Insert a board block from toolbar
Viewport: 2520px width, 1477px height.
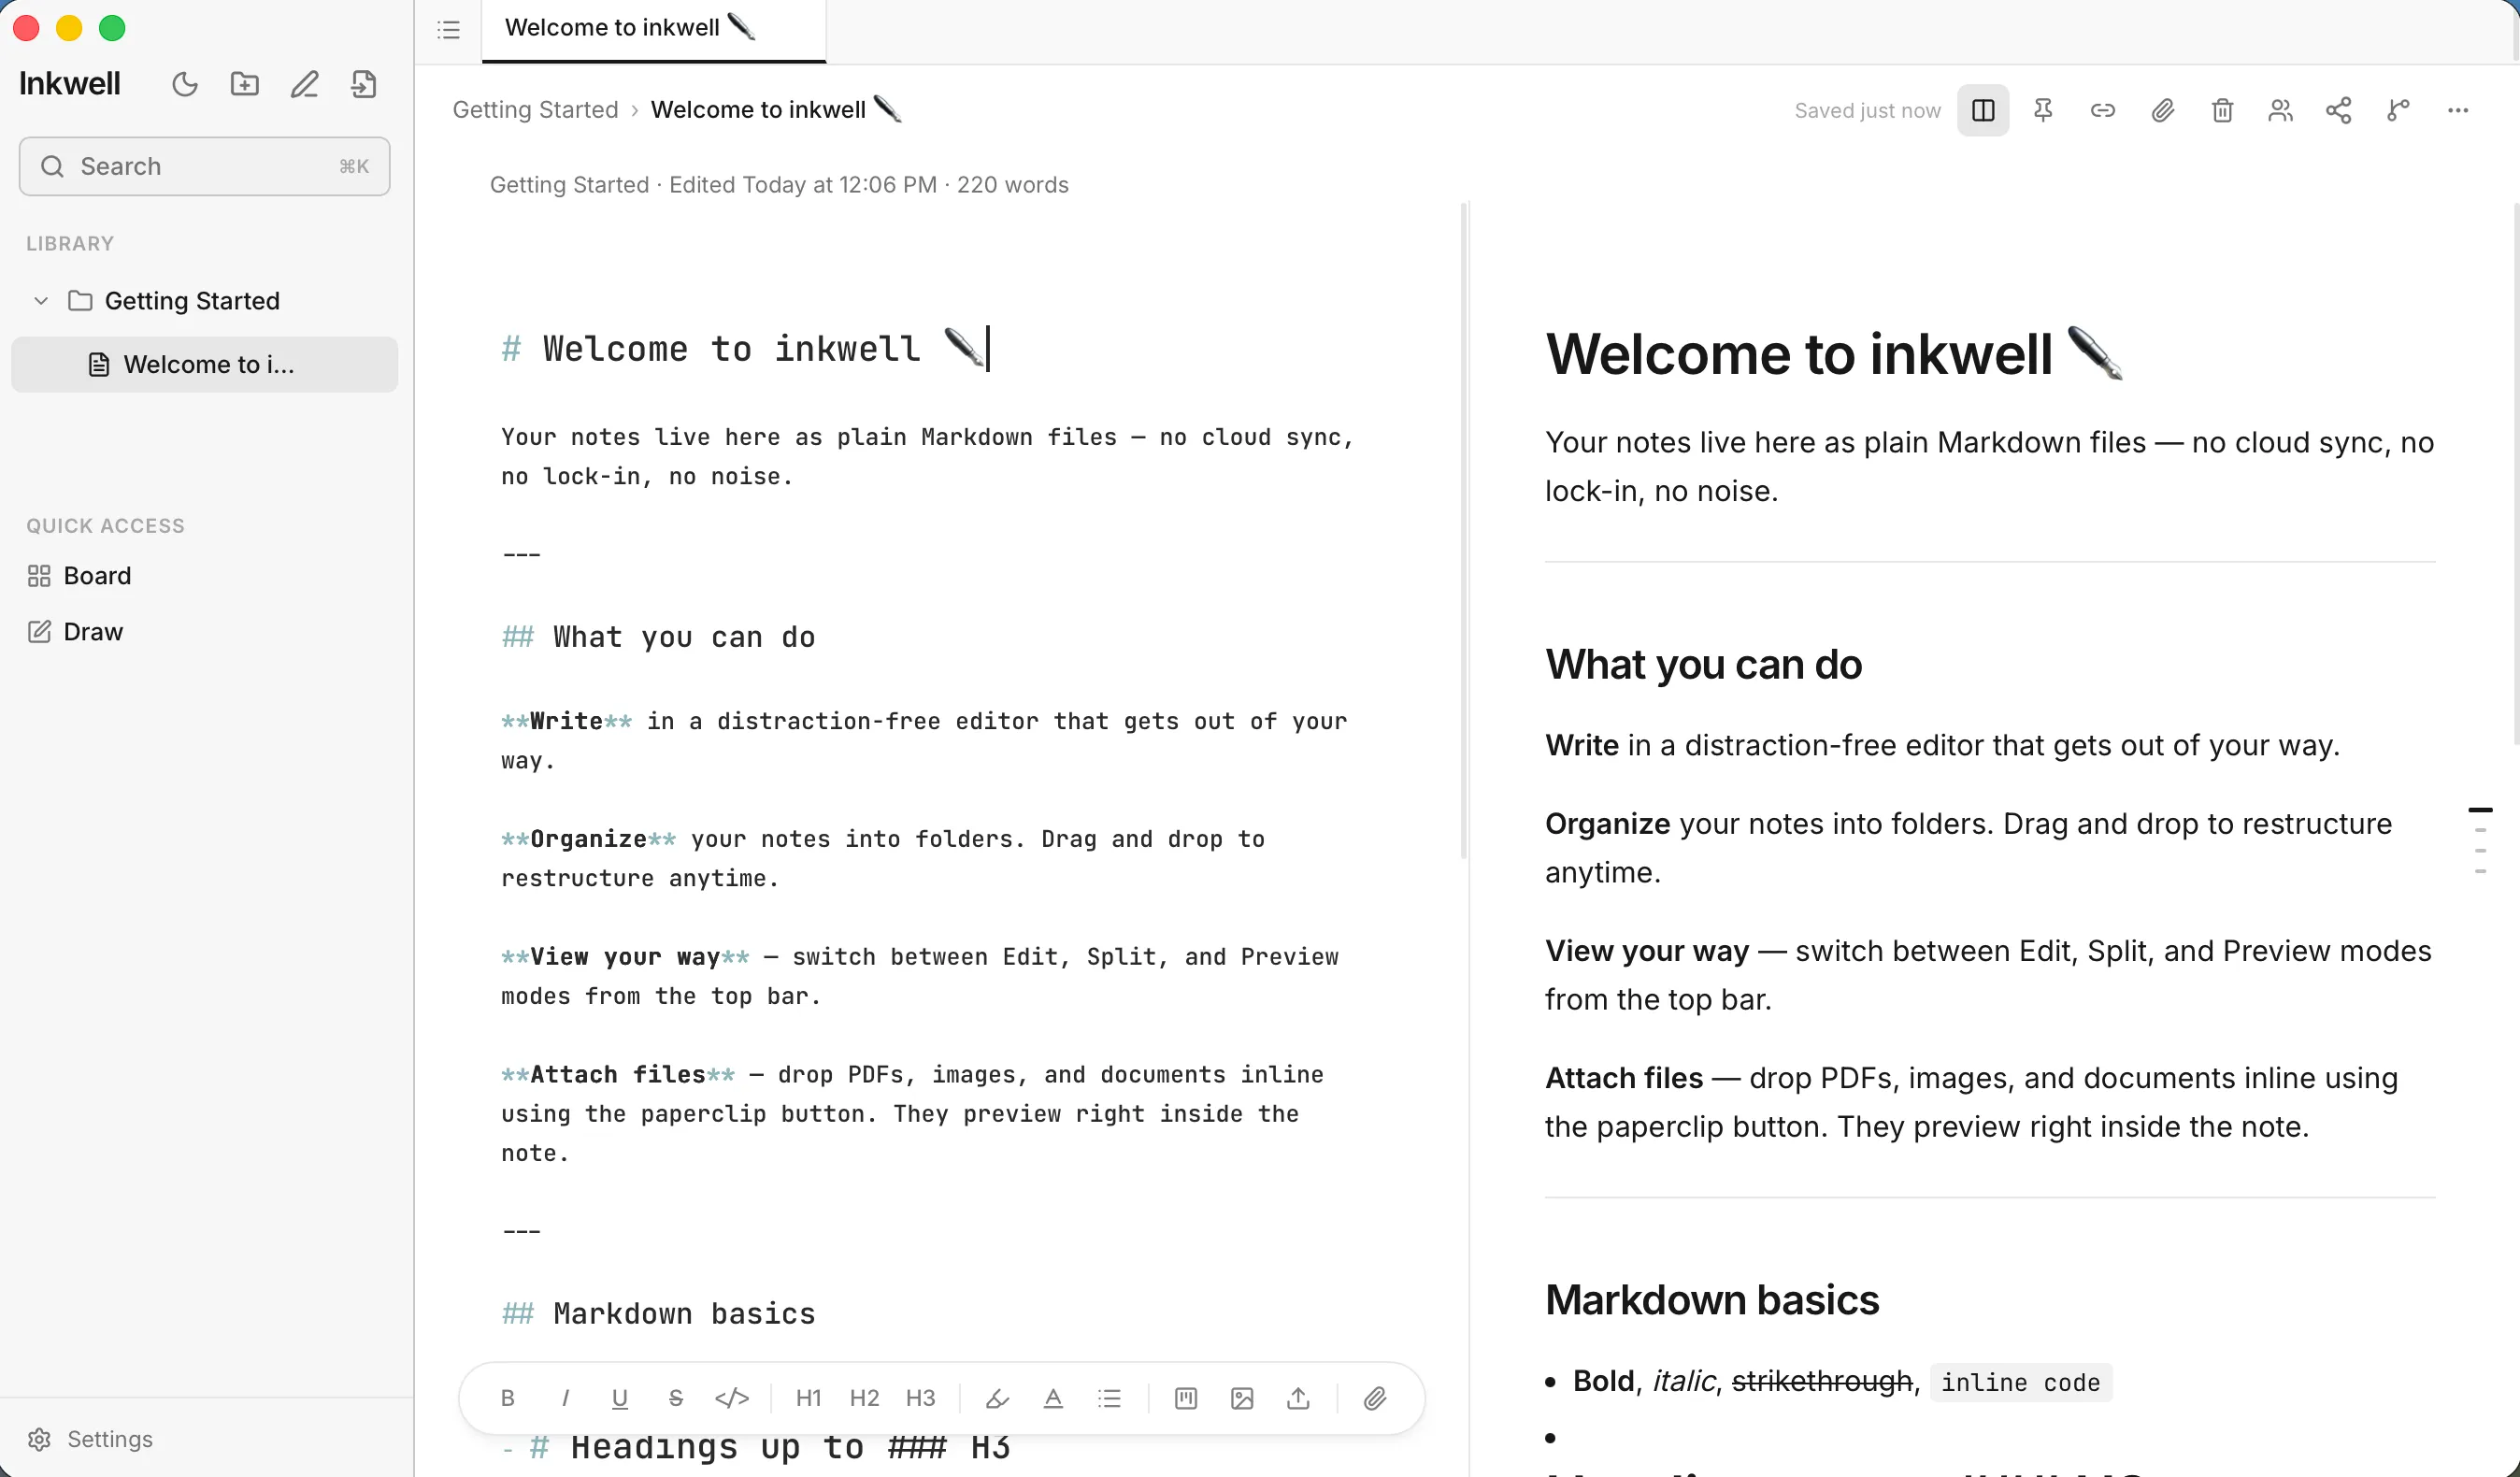coord(1186,1398)
